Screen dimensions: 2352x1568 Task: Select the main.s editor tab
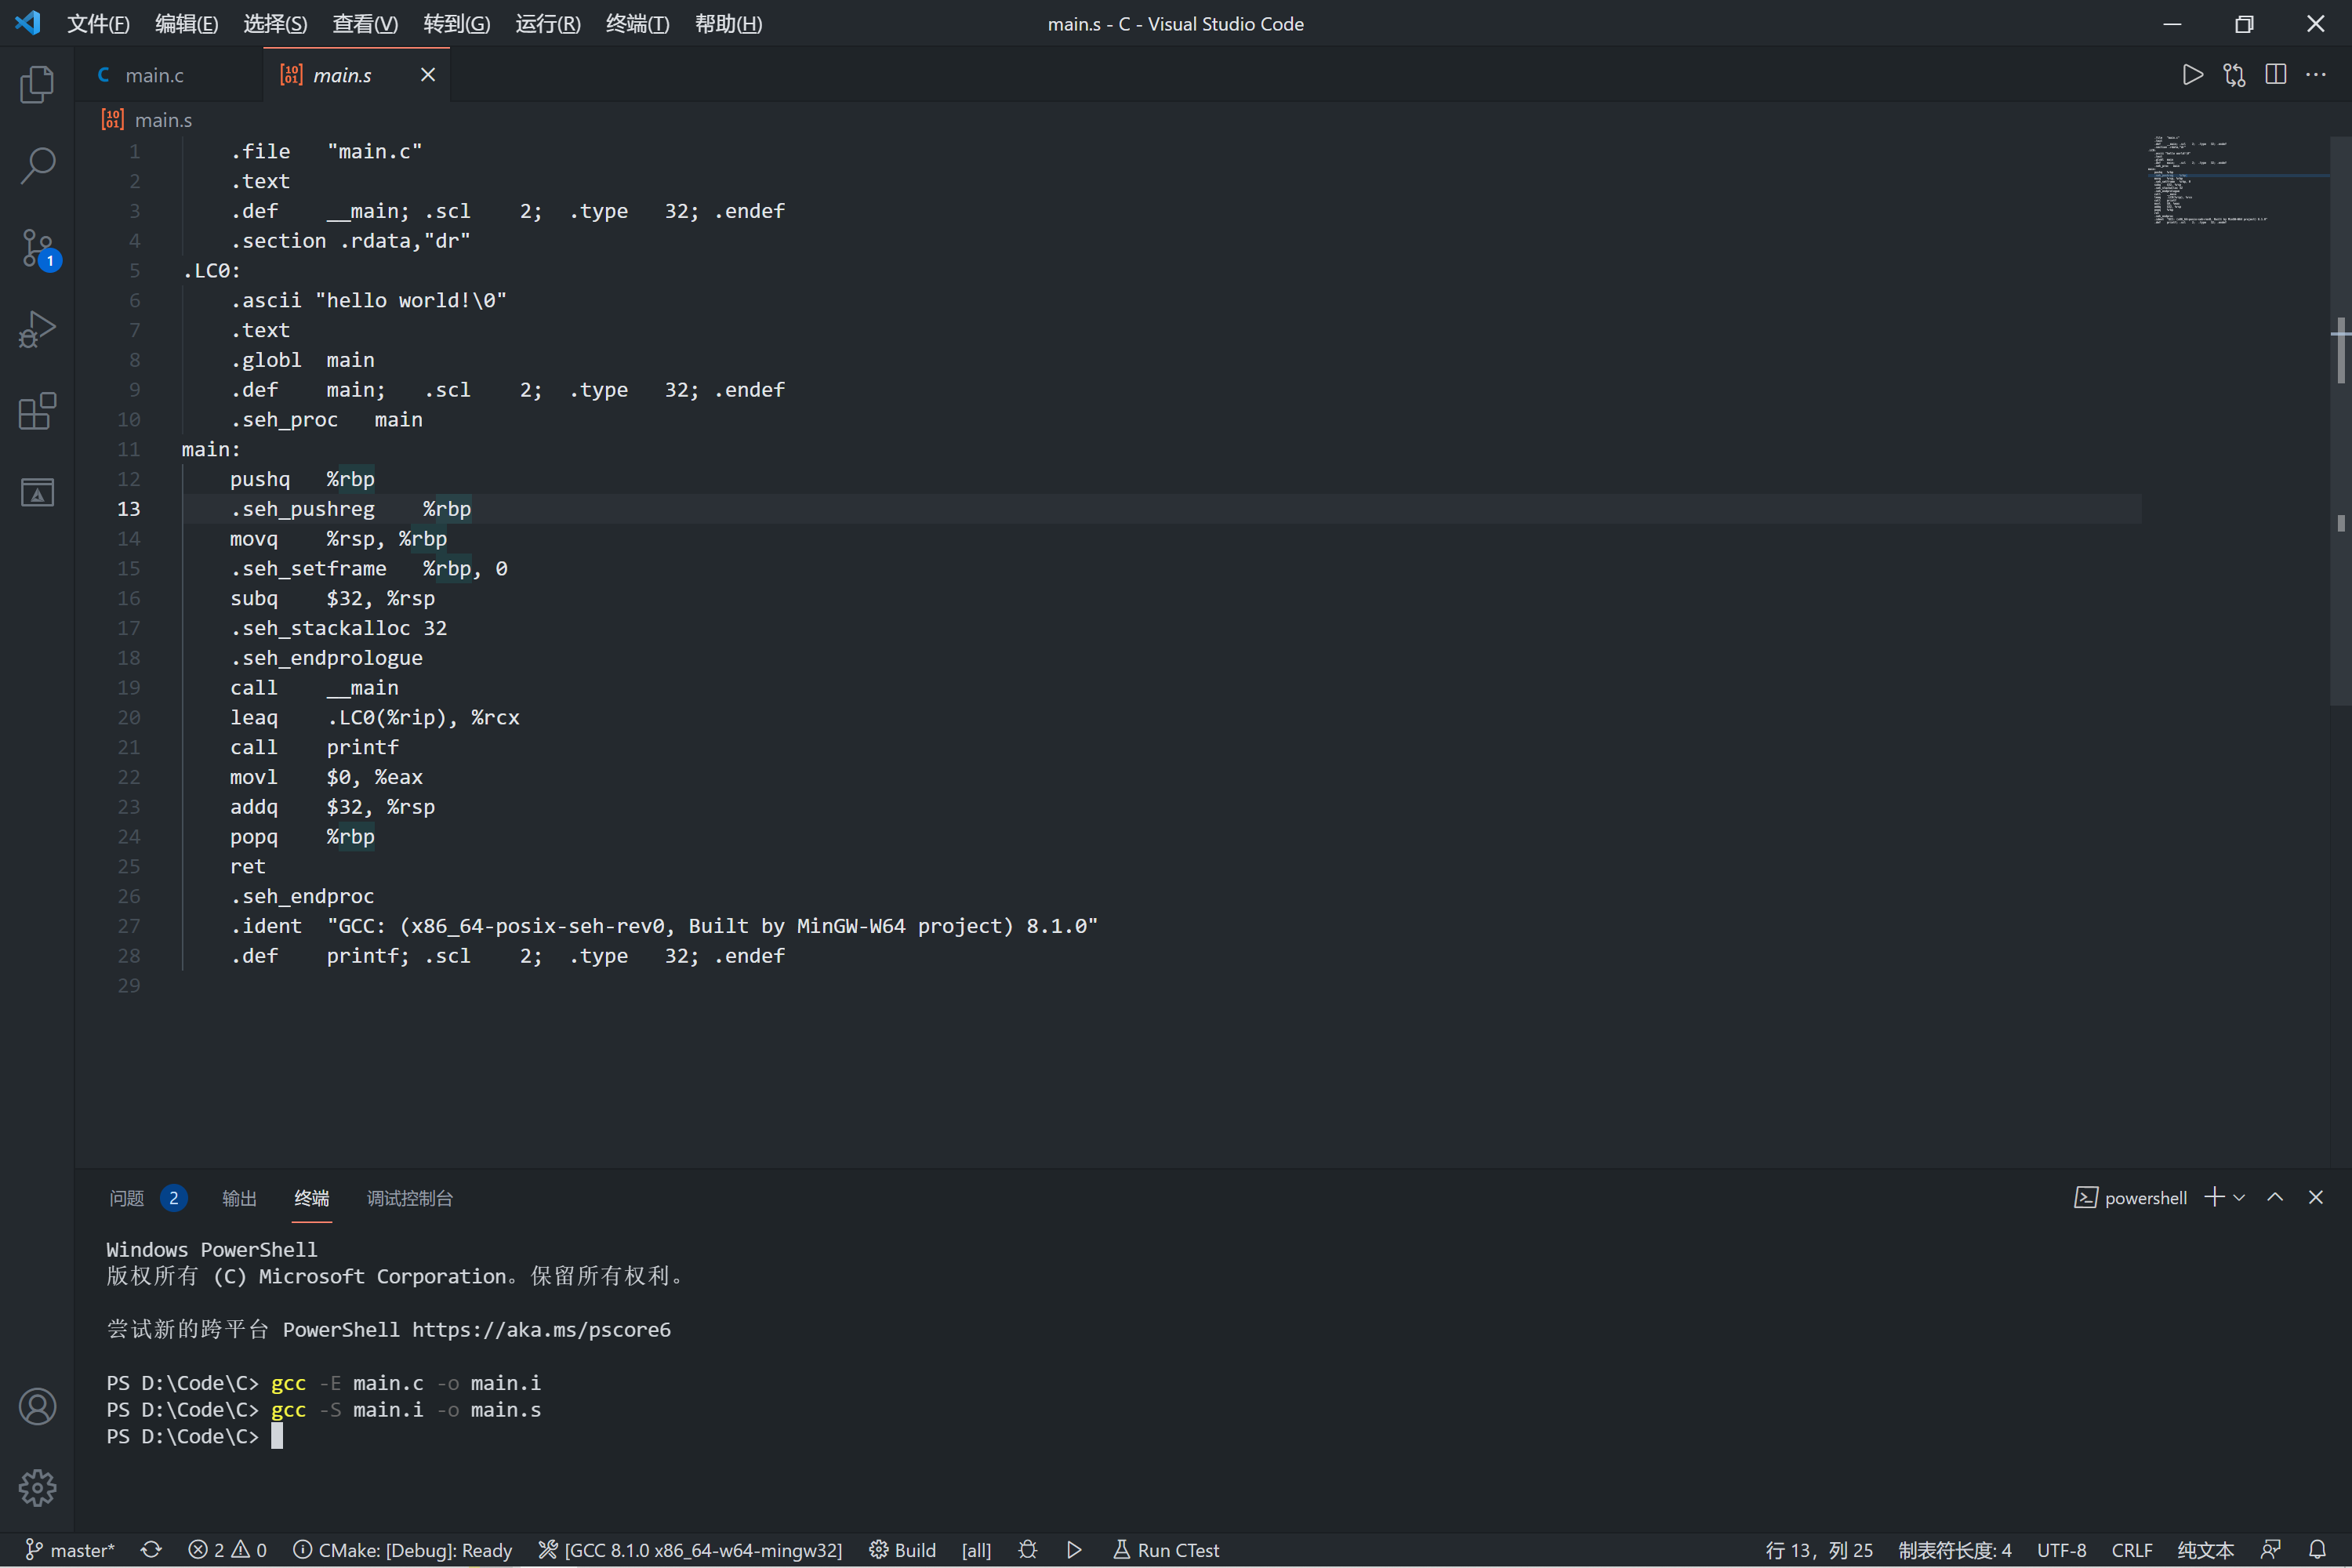point(342,75)
